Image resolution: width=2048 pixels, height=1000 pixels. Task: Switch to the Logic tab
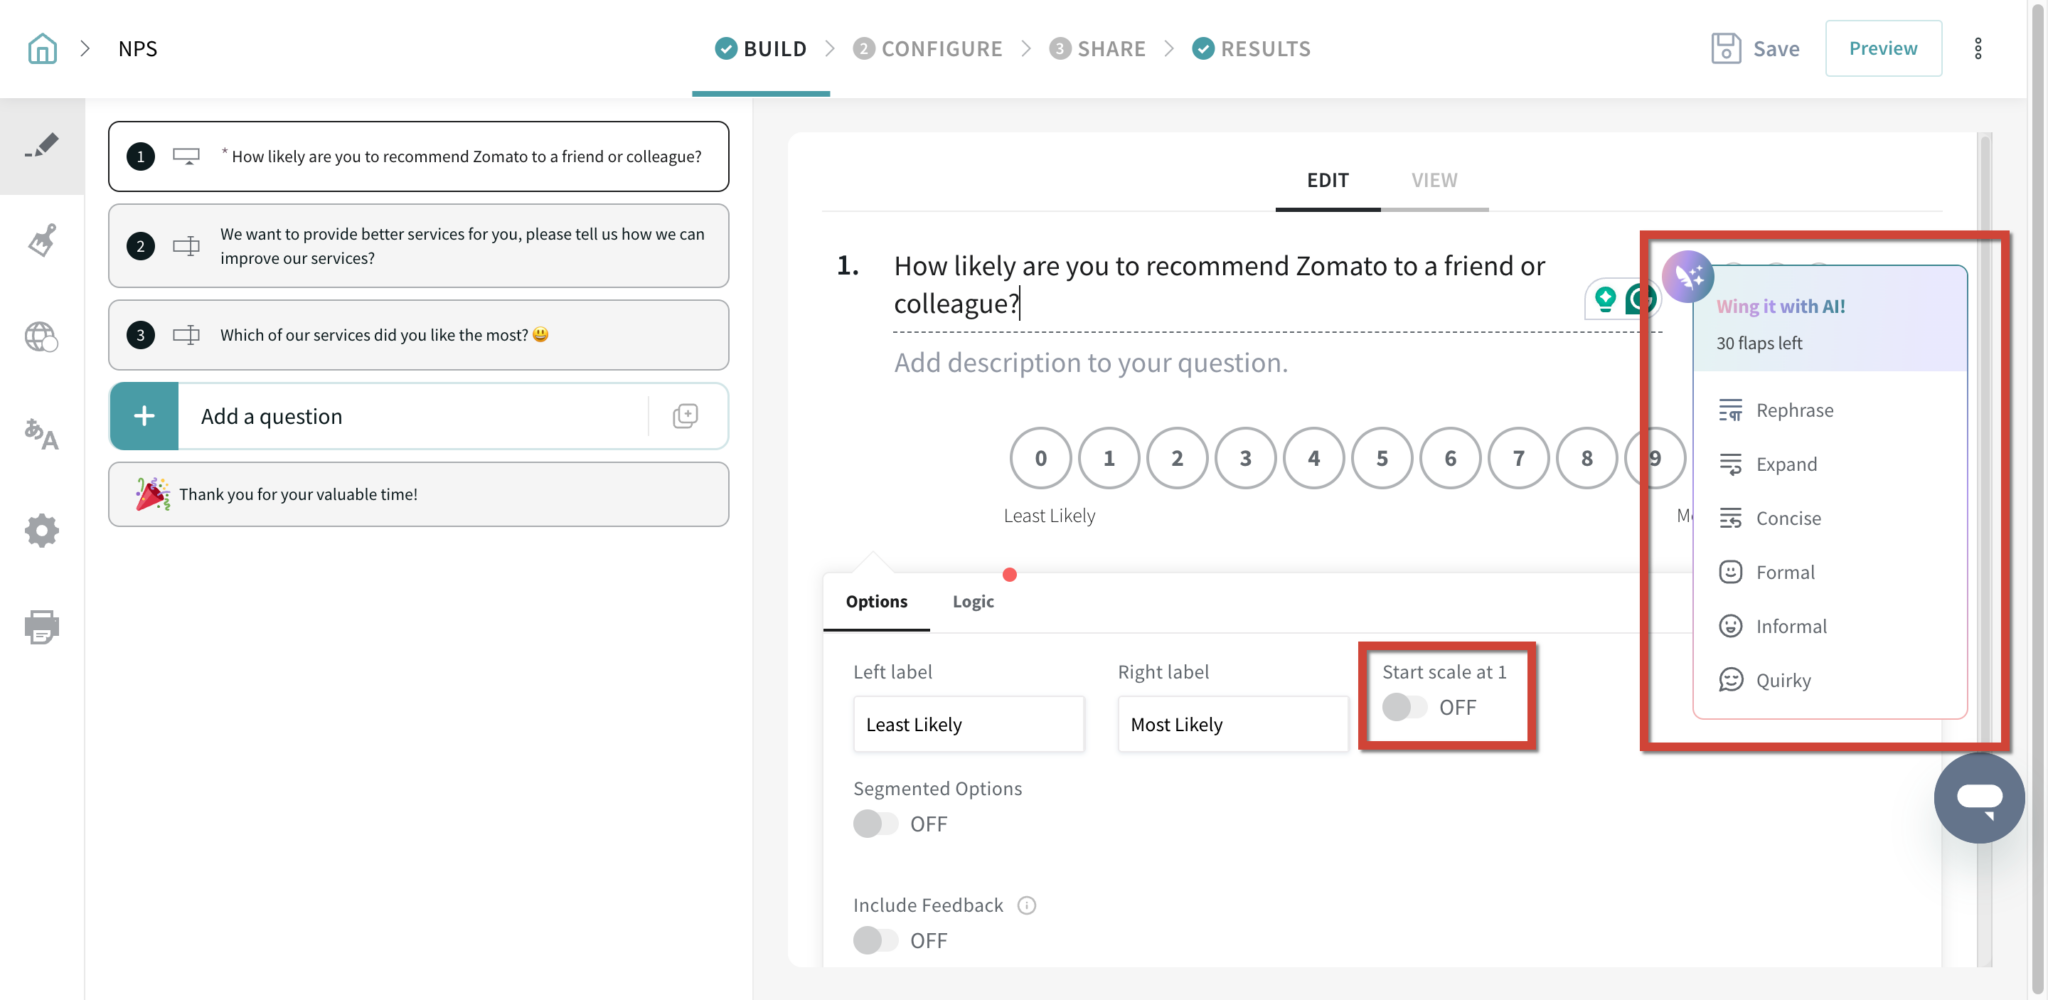point(973,601)
